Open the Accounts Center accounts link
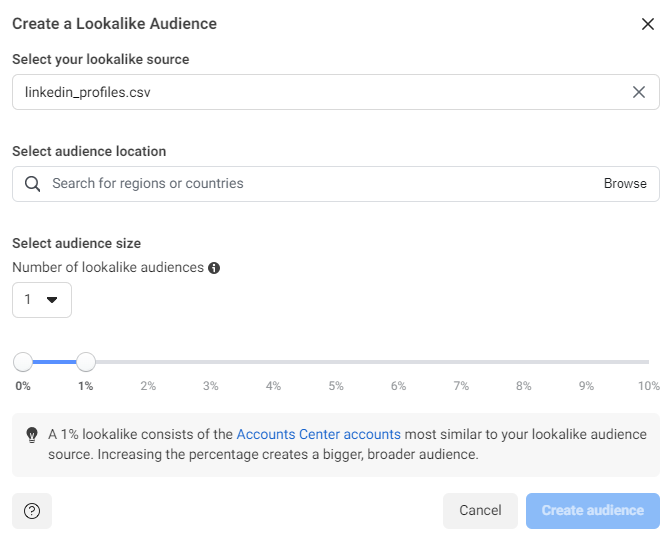 [x=318, y=434]
